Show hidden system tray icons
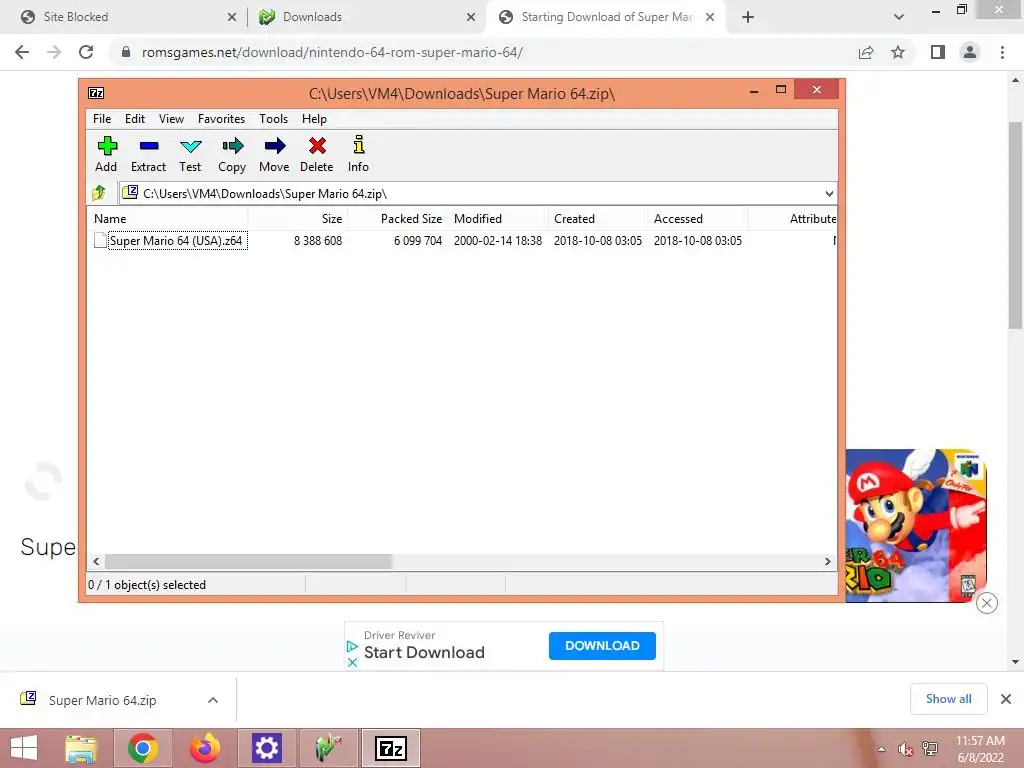 (x=882, y=749)
